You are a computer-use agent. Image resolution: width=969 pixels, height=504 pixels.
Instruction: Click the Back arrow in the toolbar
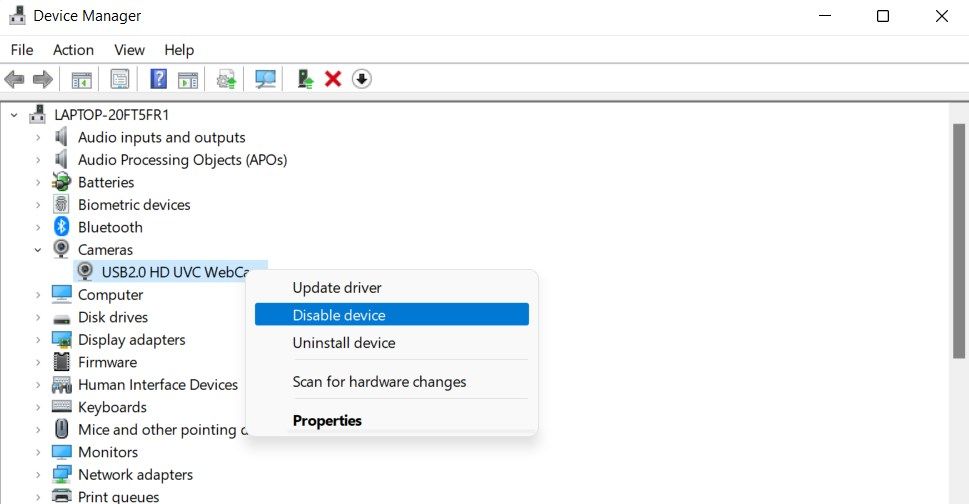pos(14,79)
